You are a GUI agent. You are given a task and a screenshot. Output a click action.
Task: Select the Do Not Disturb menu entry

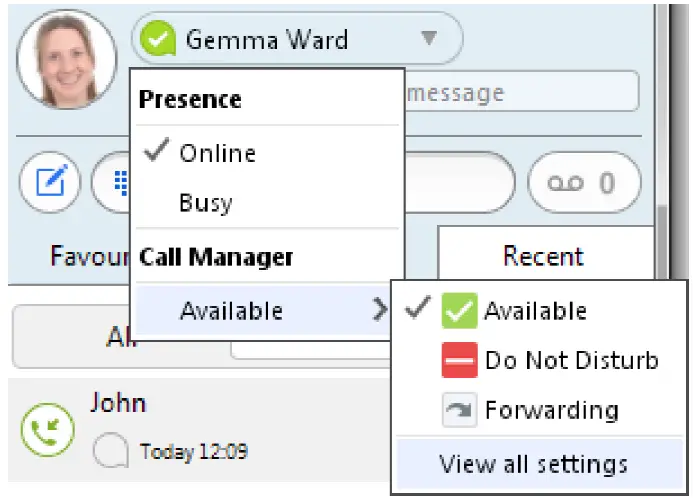(571, 360)
